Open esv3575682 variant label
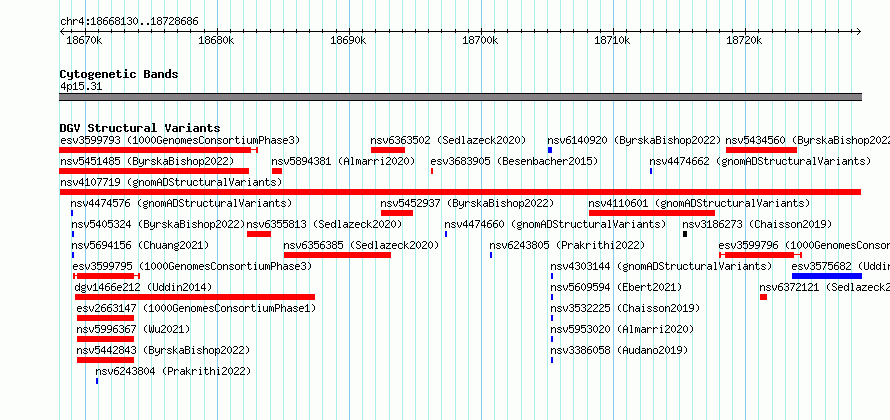 point(841,266)
